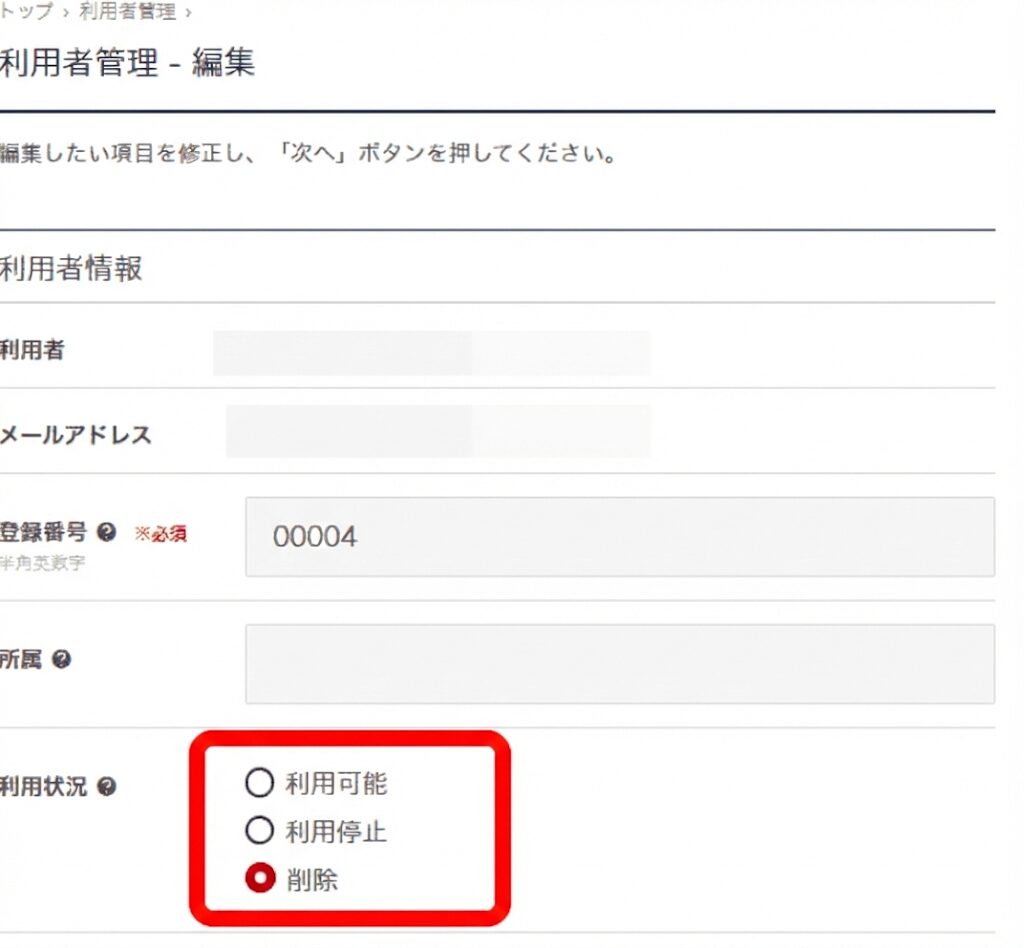Click the メールアドレス row label
Screen dimensions: 1024x948
[x=76, y=435]
